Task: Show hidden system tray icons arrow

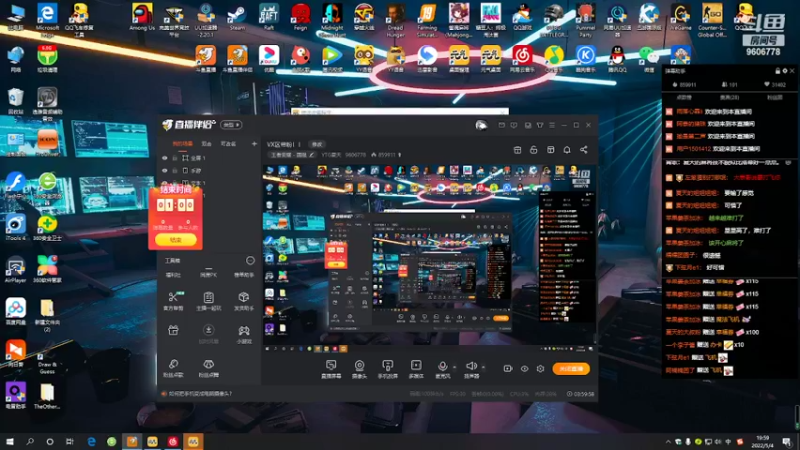Action: click(668, 442)
